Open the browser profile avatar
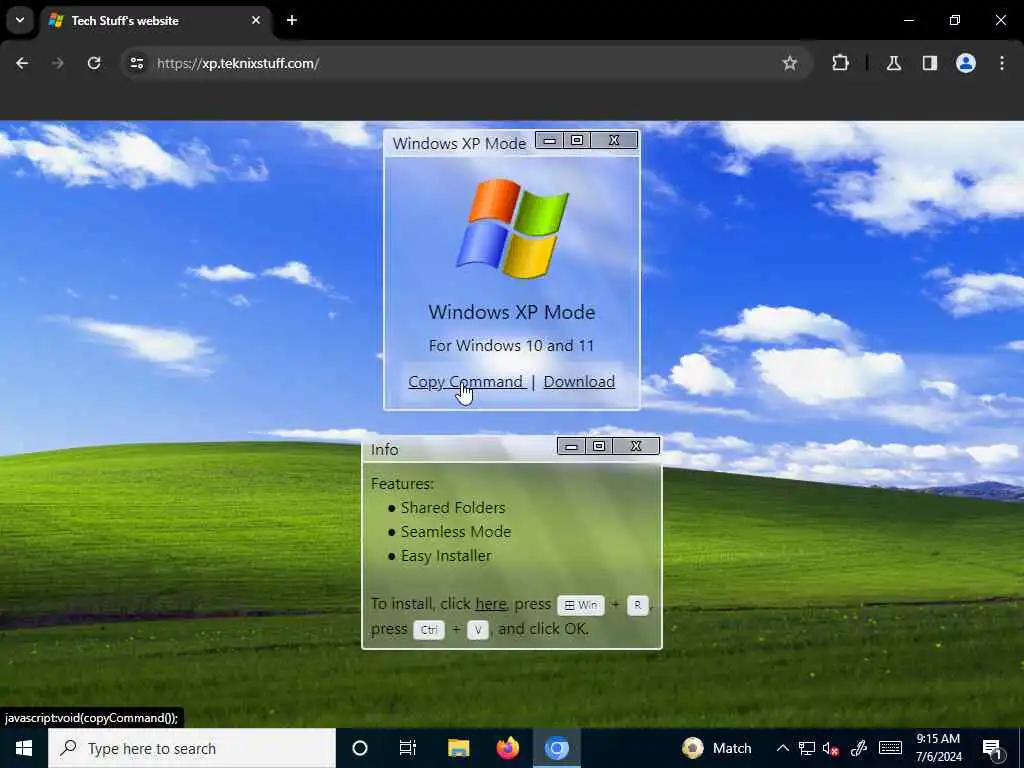This screenshot has height=768, width=1024. pyautogui.click(x=966, y=63)
